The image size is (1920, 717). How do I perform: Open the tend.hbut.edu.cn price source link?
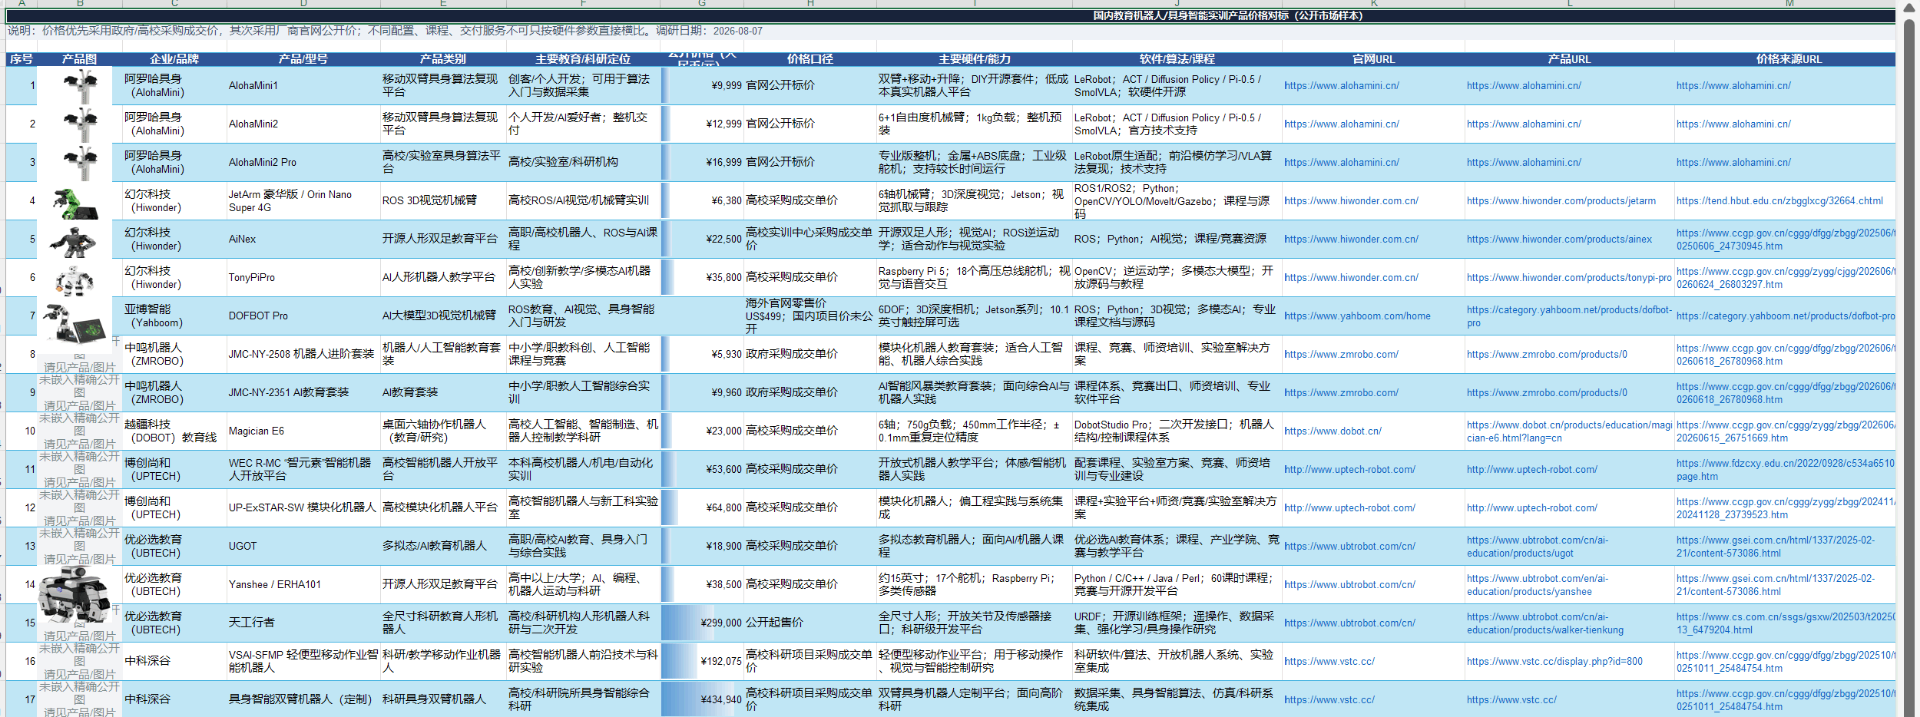1779,201
